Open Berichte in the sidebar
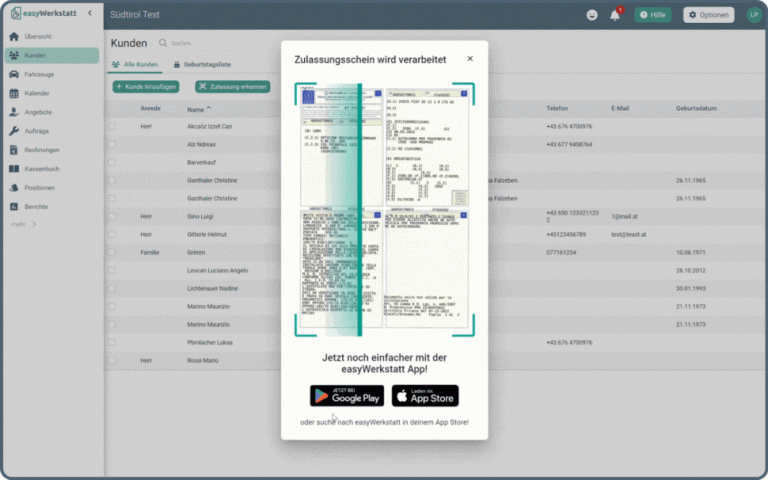 pyautogui.click(x=36, y=206)
